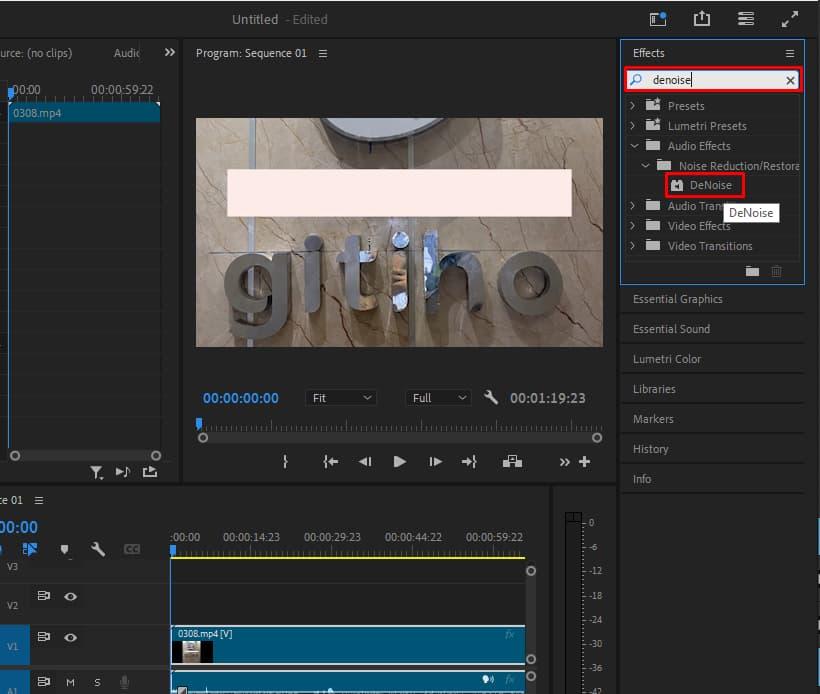Screen dimensions: 820x694
Task: Click the Quick Export share icon
Action: (x=701, y=18)
